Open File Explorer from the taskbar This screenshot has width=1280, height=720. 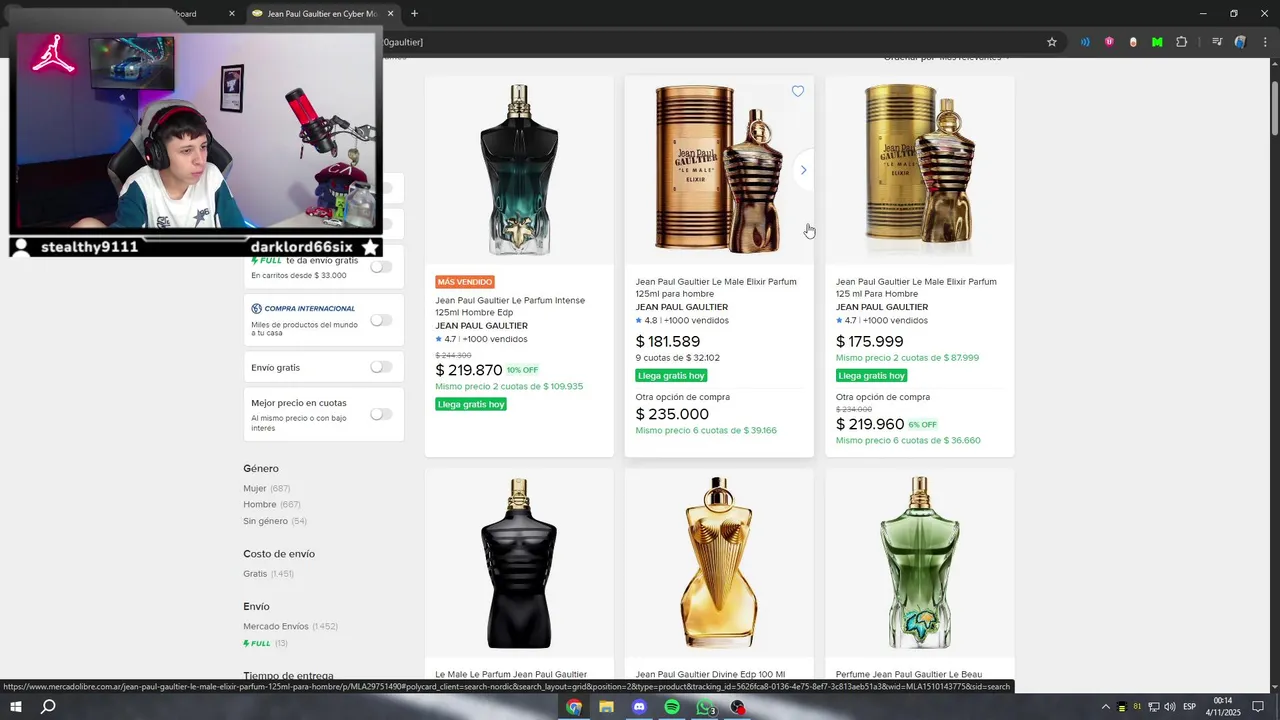(x=606, y=707)
